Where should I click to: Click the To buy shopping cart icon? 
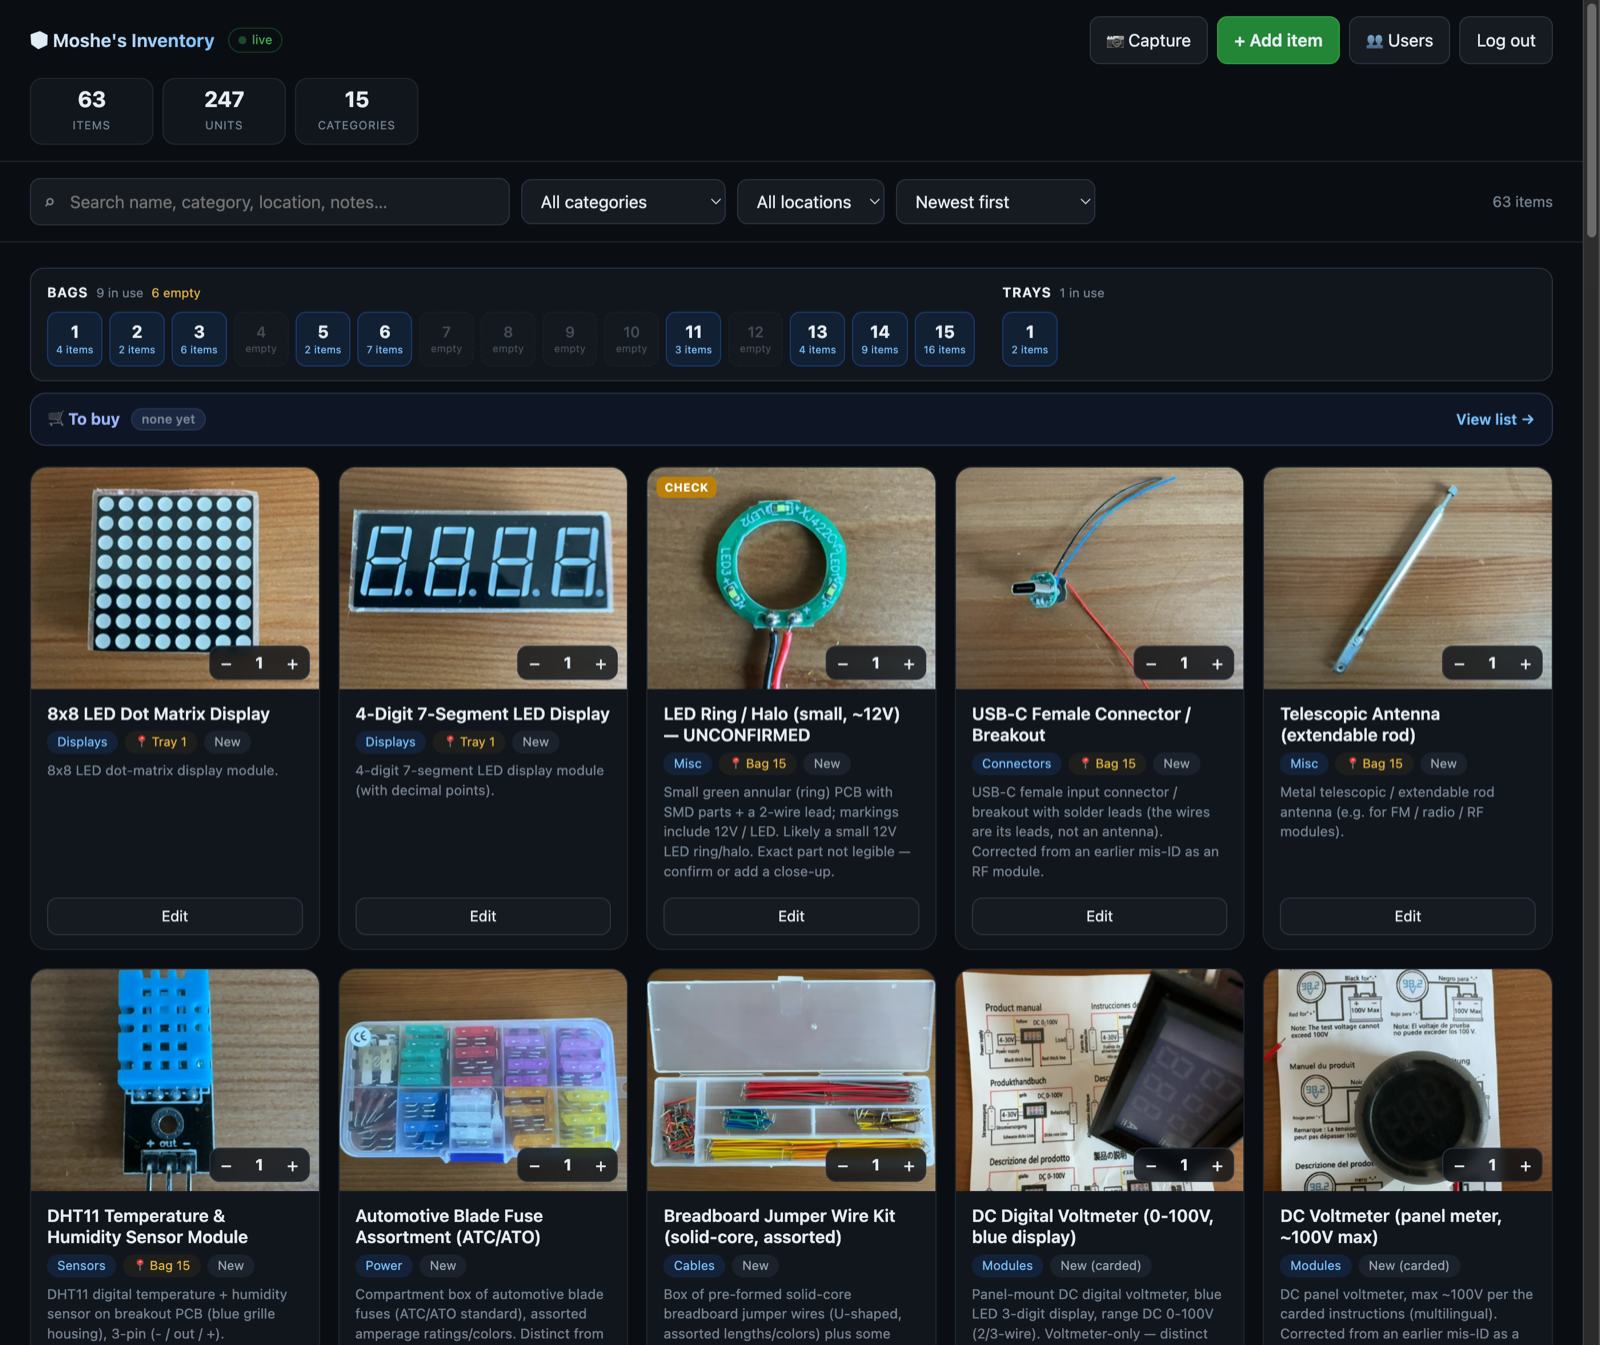(56, 419)
